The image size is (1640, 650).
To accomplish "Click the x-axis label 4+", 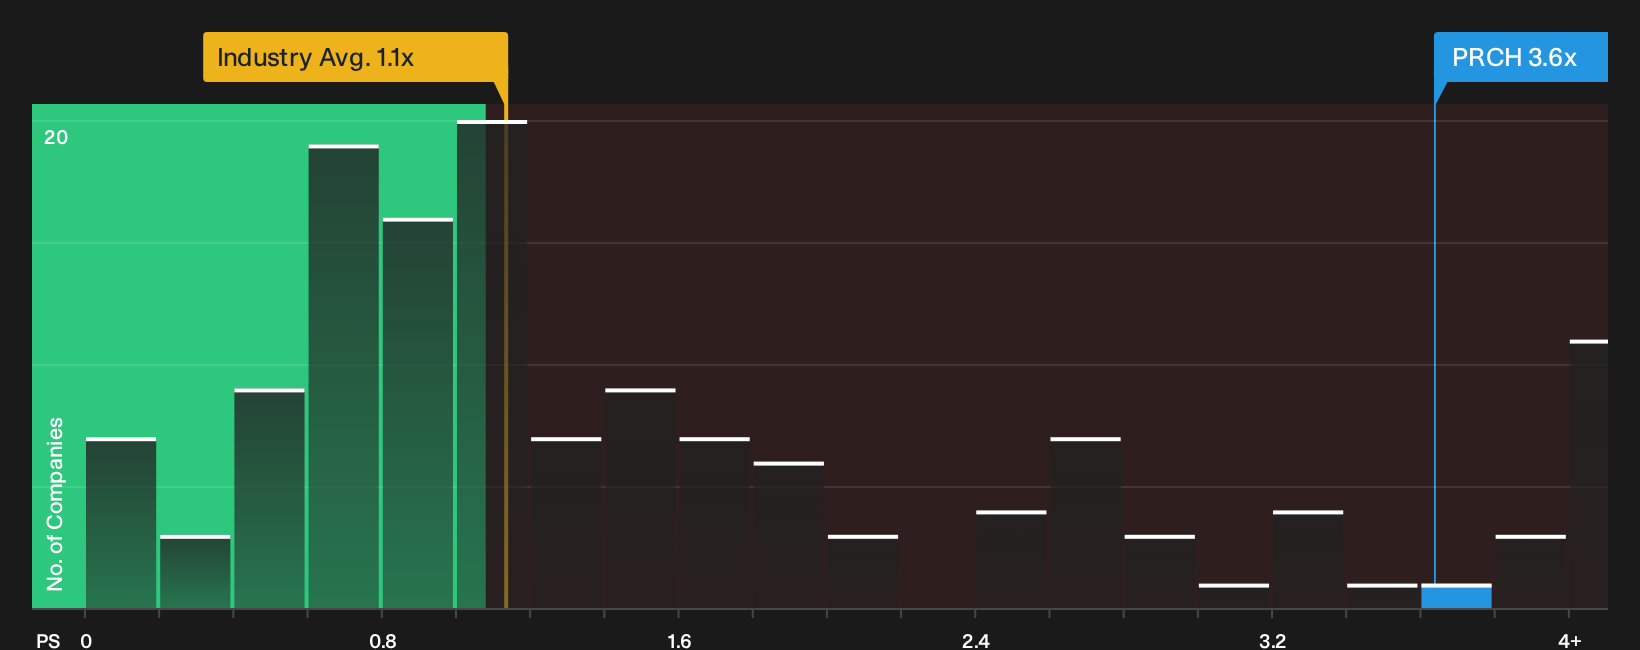I will pyautogui.click(x=1570, y=640).
